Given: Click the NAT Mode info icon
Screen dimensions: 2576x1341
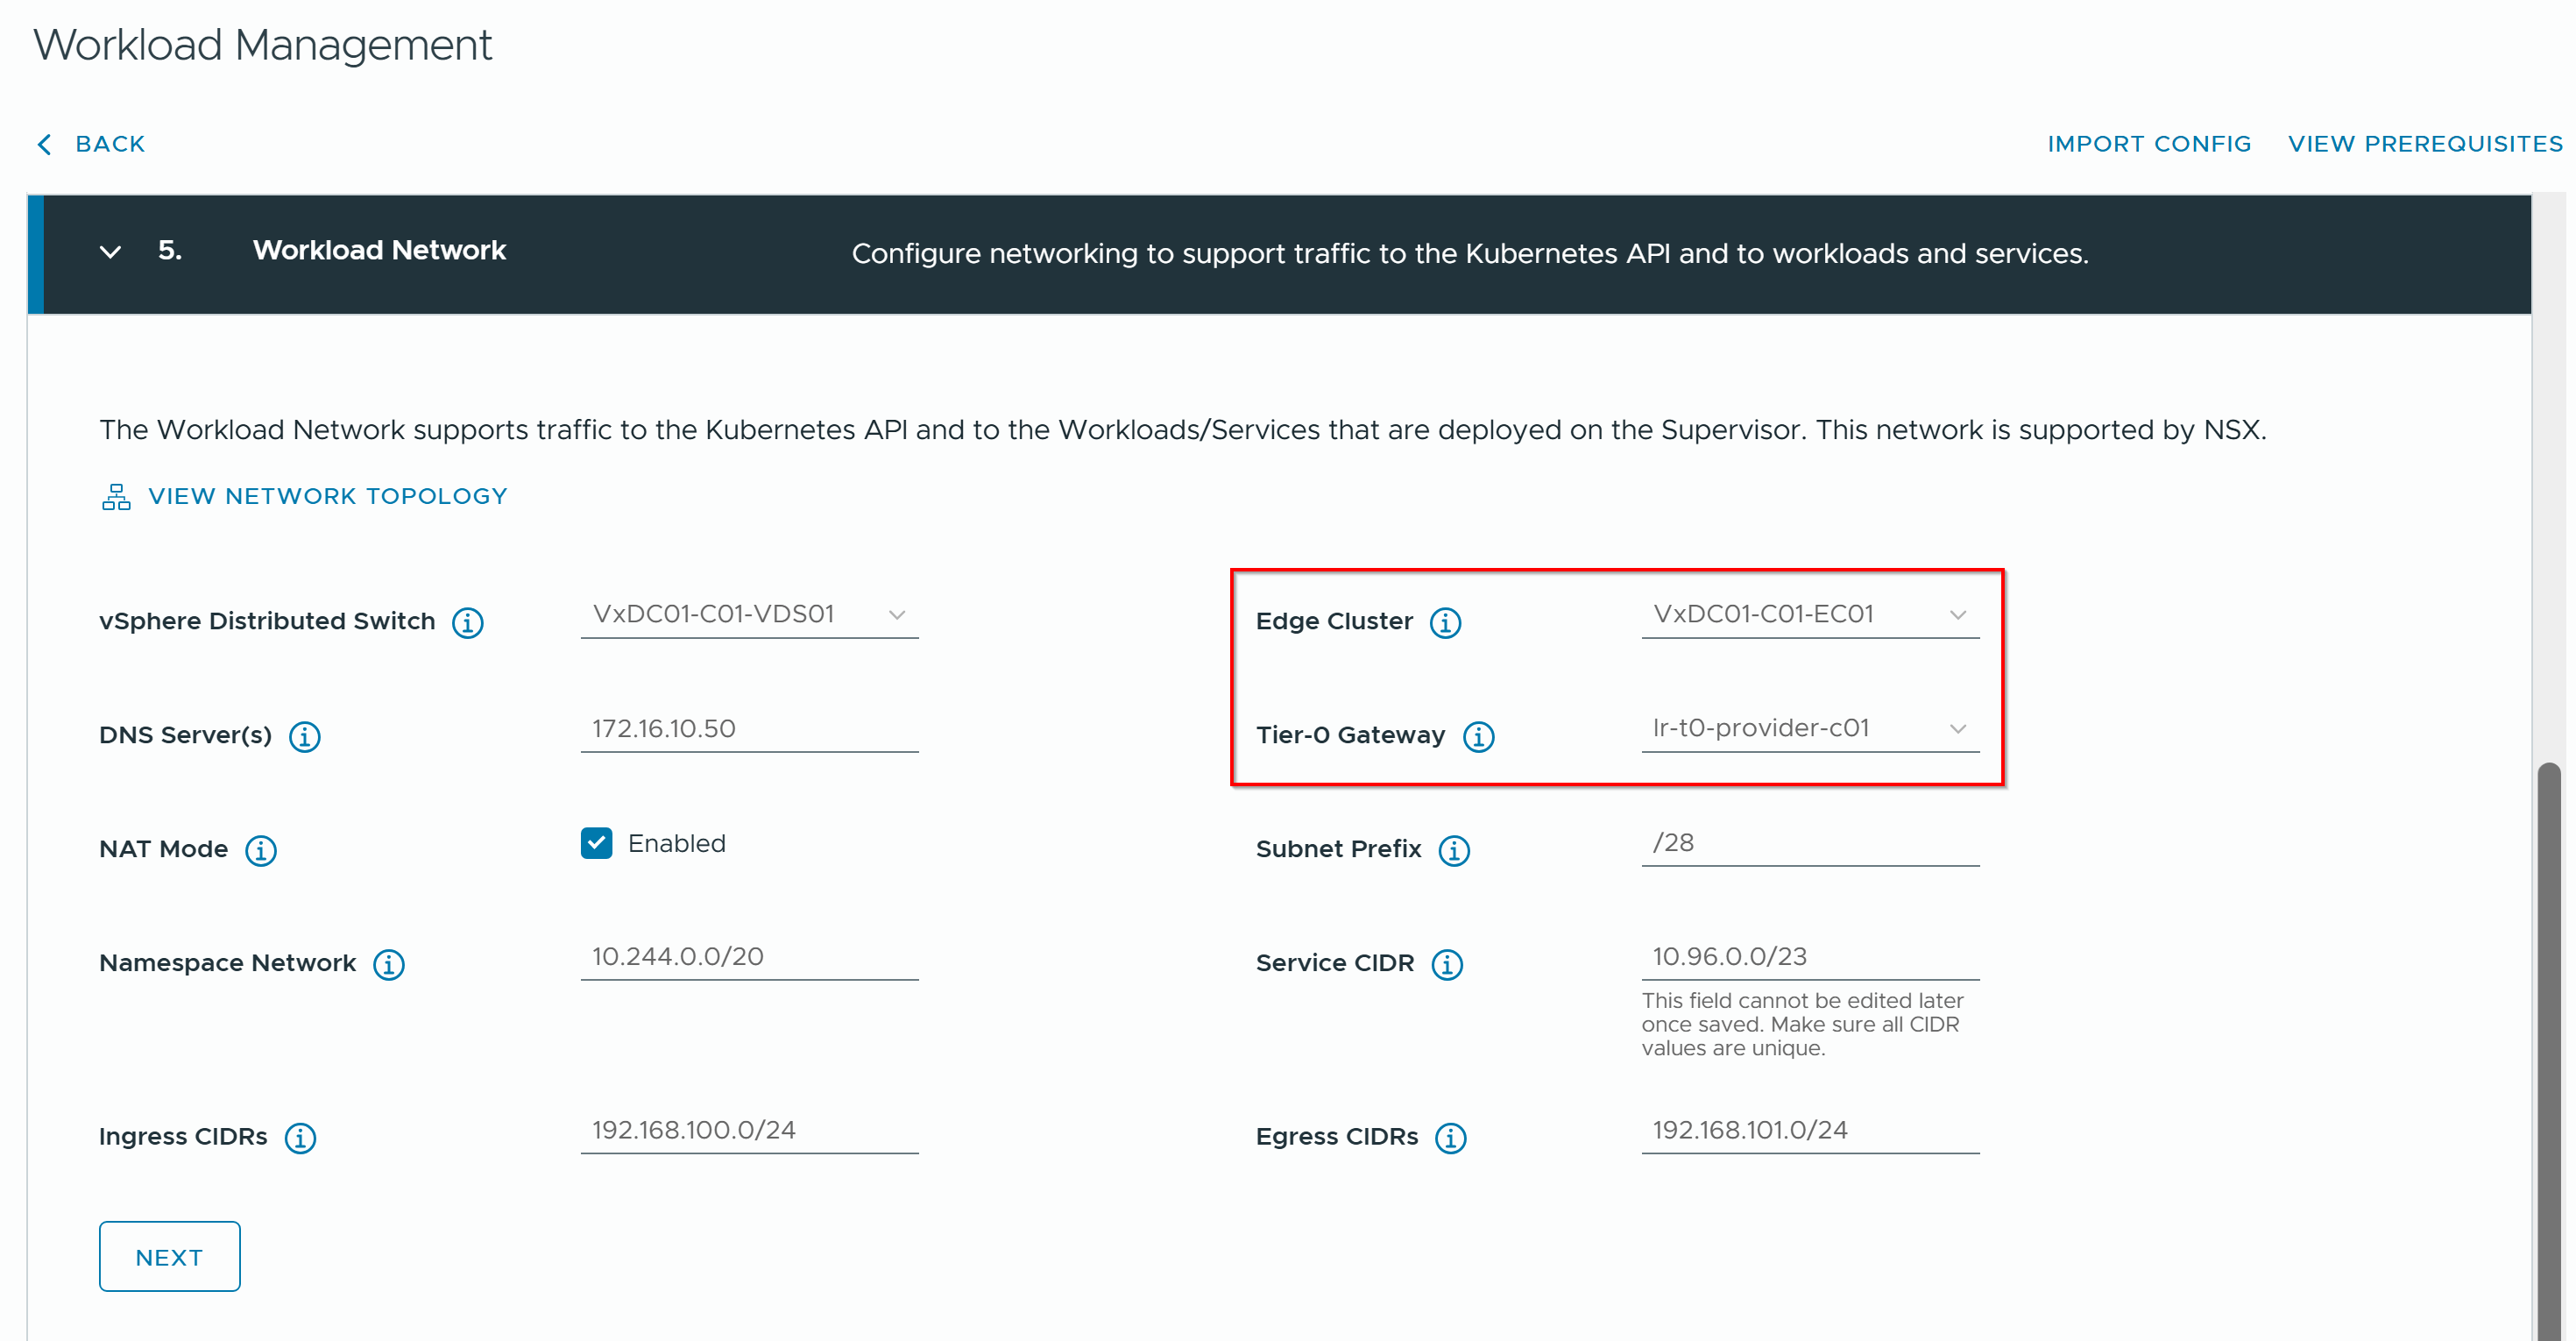Looking at the screenshot, I should [261, 850].
